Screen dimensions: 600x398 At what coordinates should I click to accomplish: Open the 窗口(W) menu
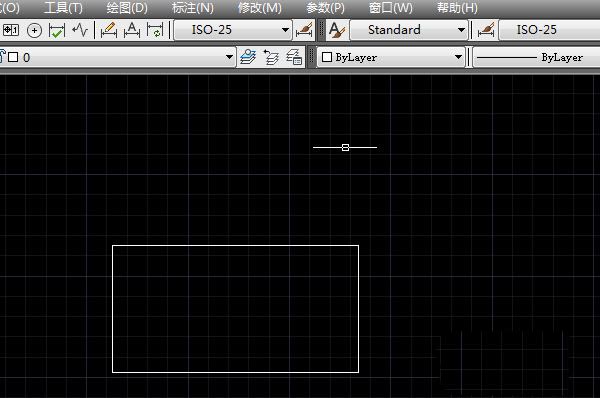(391, 8)
